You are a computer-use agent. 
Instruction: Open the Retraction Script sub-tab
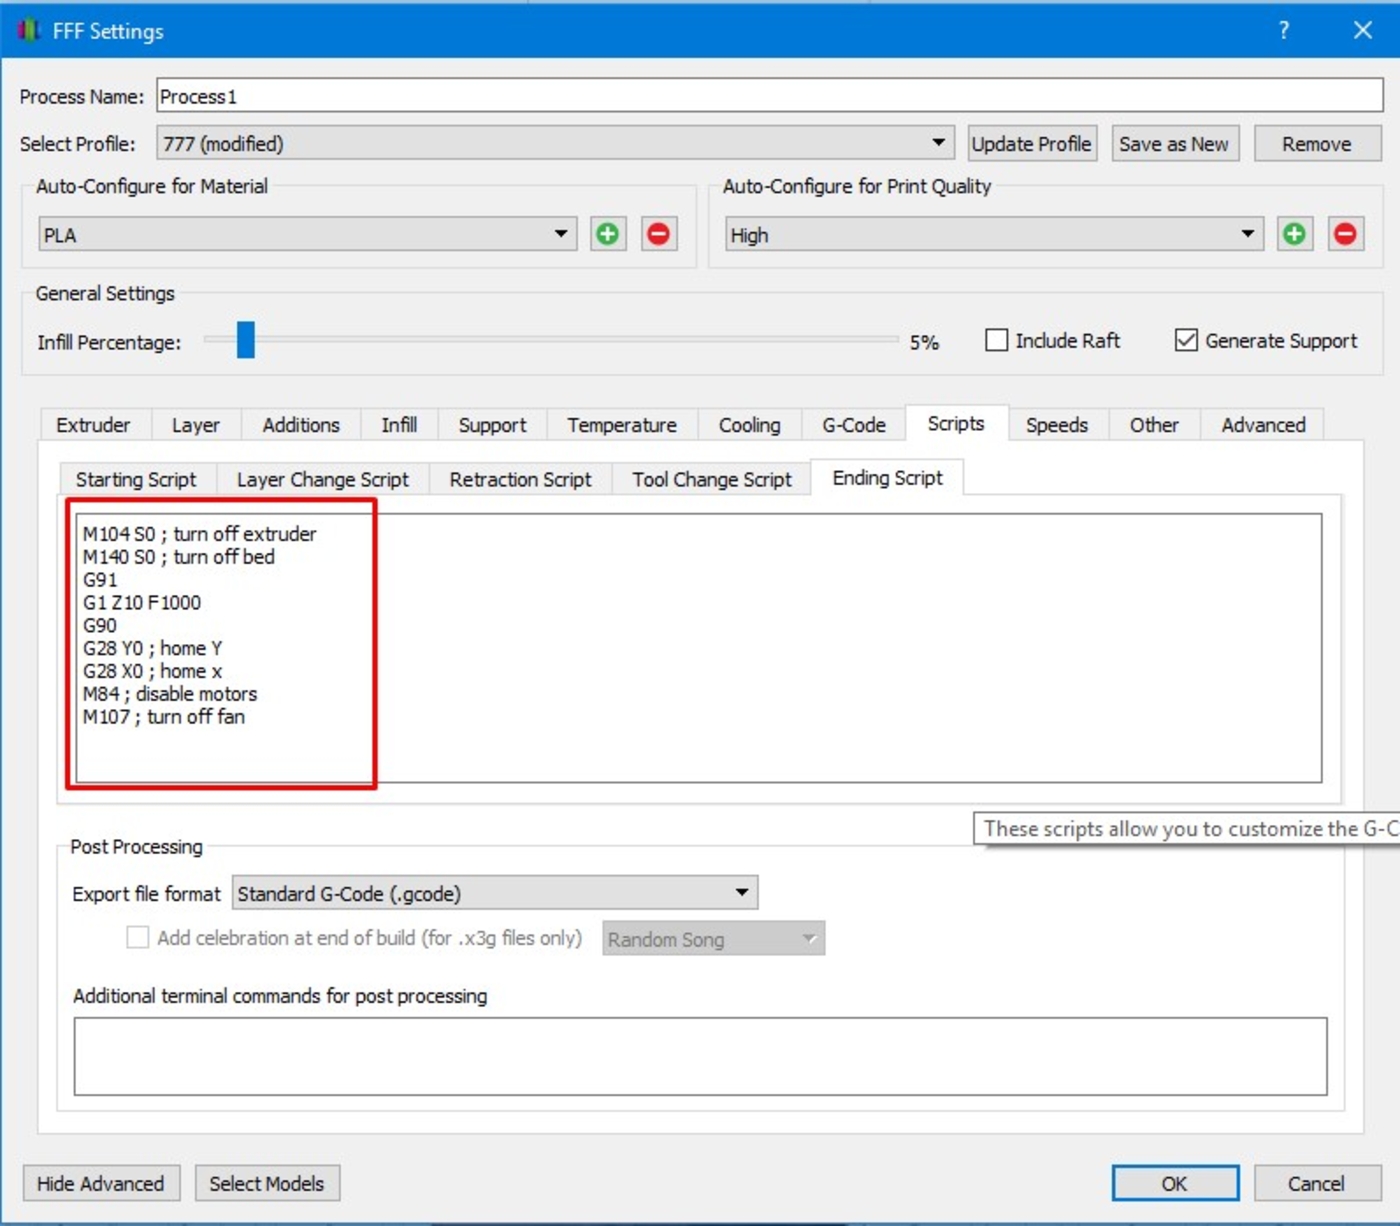click(x=520, y=480)
